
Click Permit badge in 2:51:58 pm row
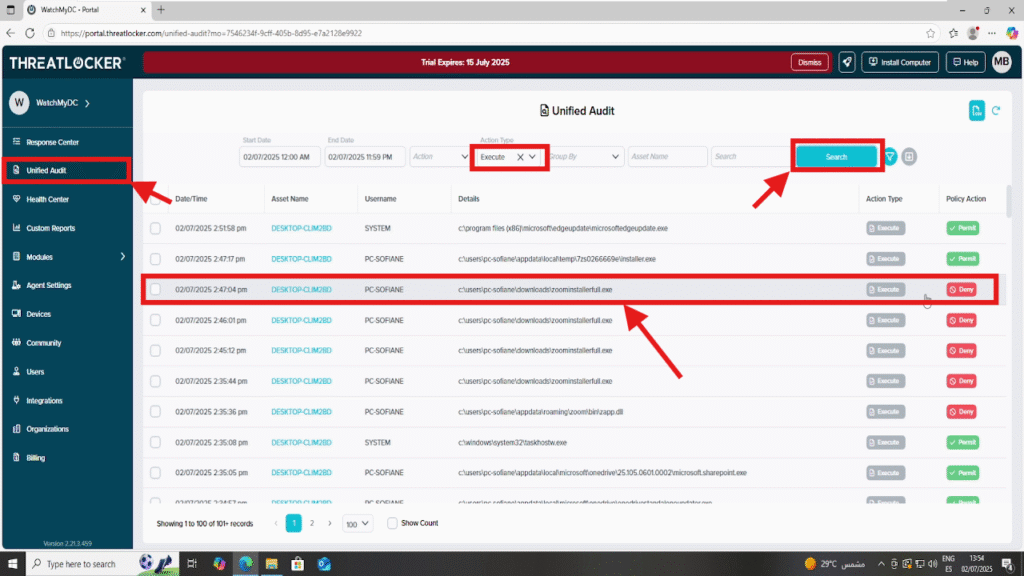click(x=963, y=229)
